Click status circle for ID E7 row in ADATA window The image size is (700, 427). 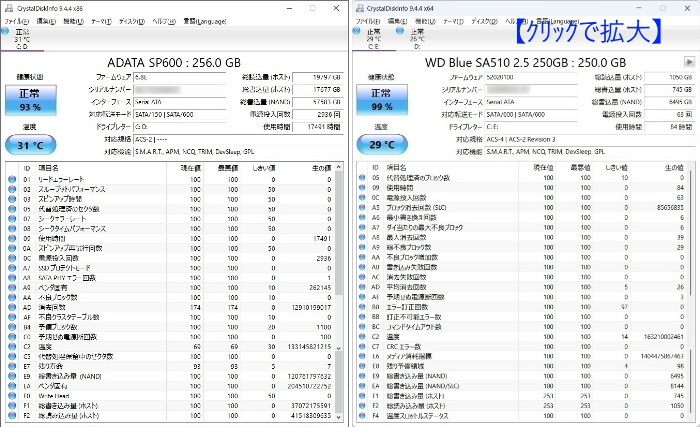coord(12,366)
